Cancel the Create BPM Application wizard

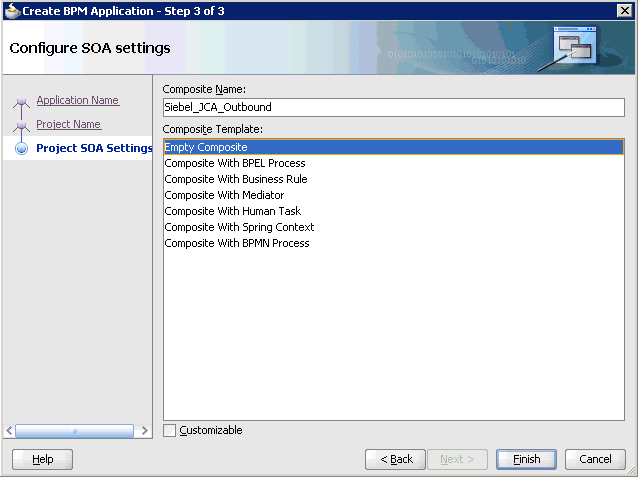click(595, 459)
